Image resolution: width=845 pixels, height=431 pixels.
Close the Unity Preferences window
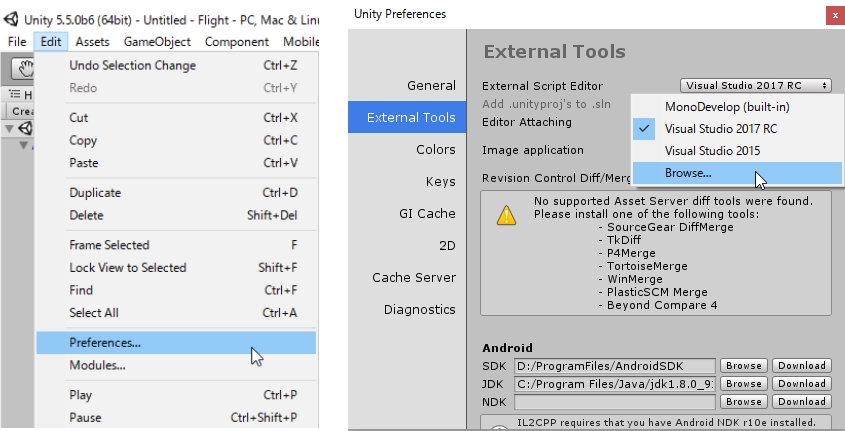(835, 16)
